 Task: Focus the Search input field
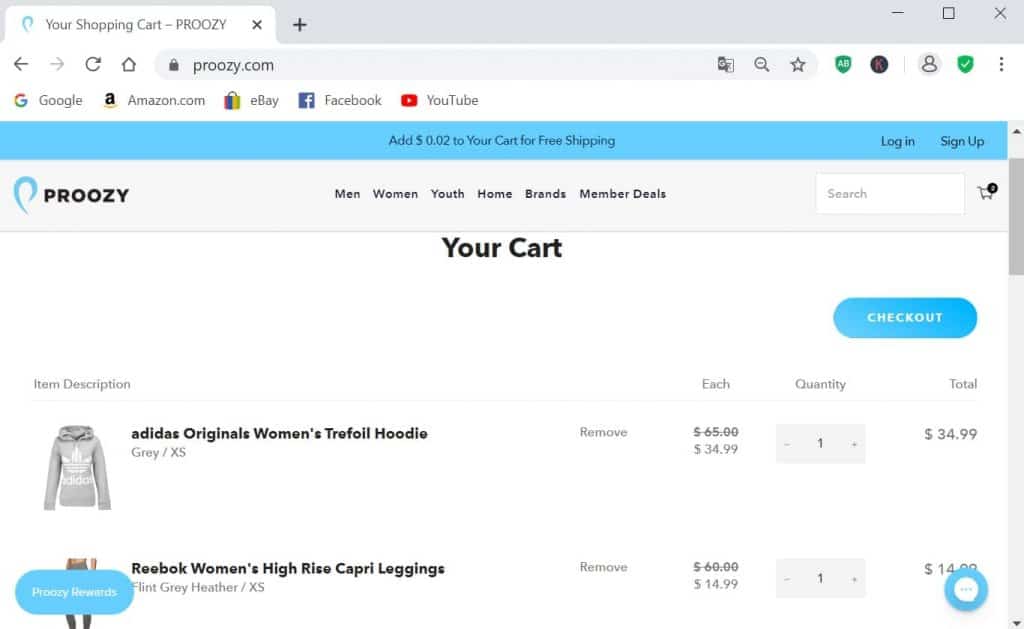pos(890,193)
